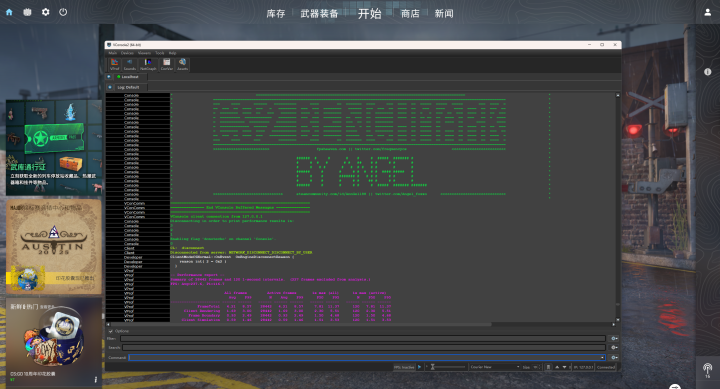Image resolution: width=720 pixels, height=389 pixels.
Task: Open the 商店 store page
Action: tap(410, 14)
